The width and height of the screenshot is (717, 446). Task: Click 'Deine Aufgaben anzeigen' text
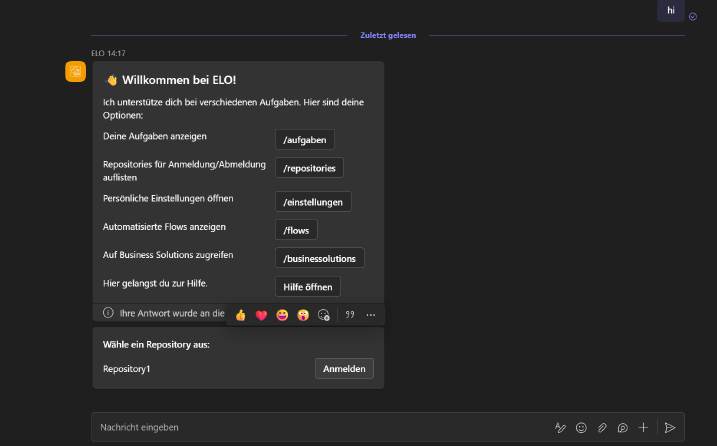tap(155, 136)
